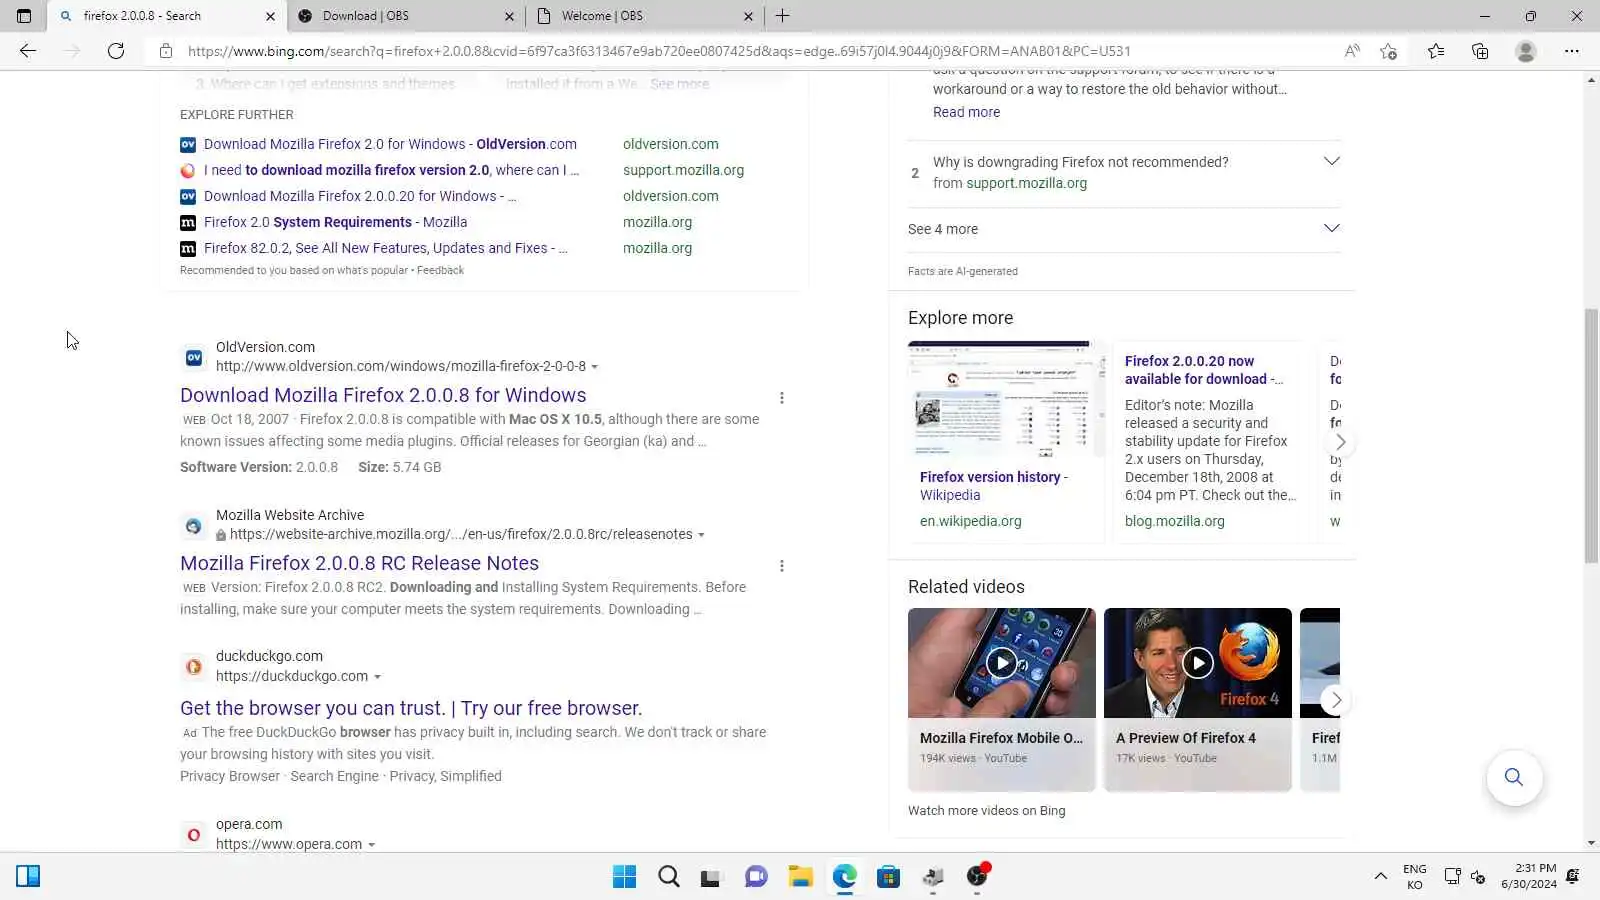Open Firefox 2.0 System Requirements link
Image resolution: width=1600 pixels, height=900 pixels.
tap(335, 222)
